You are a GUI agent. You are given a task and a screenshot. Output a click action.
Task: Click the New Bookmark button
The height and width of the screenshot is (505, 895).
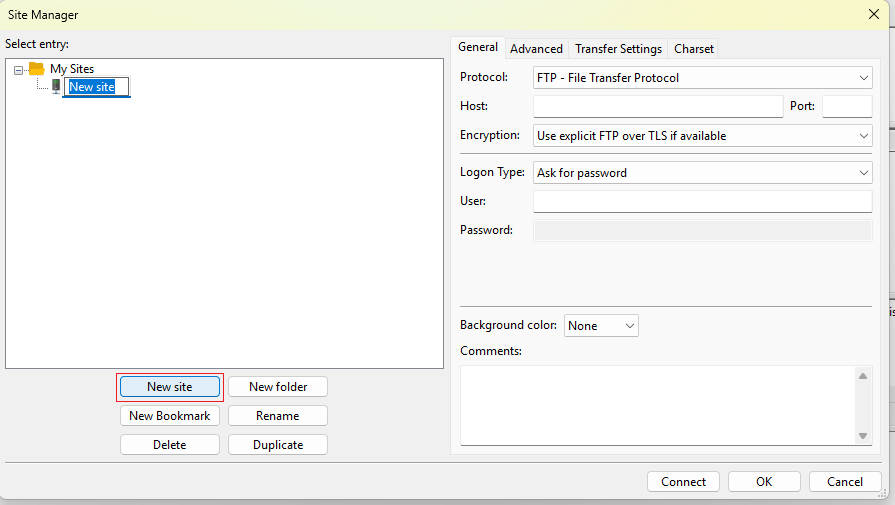169,416
